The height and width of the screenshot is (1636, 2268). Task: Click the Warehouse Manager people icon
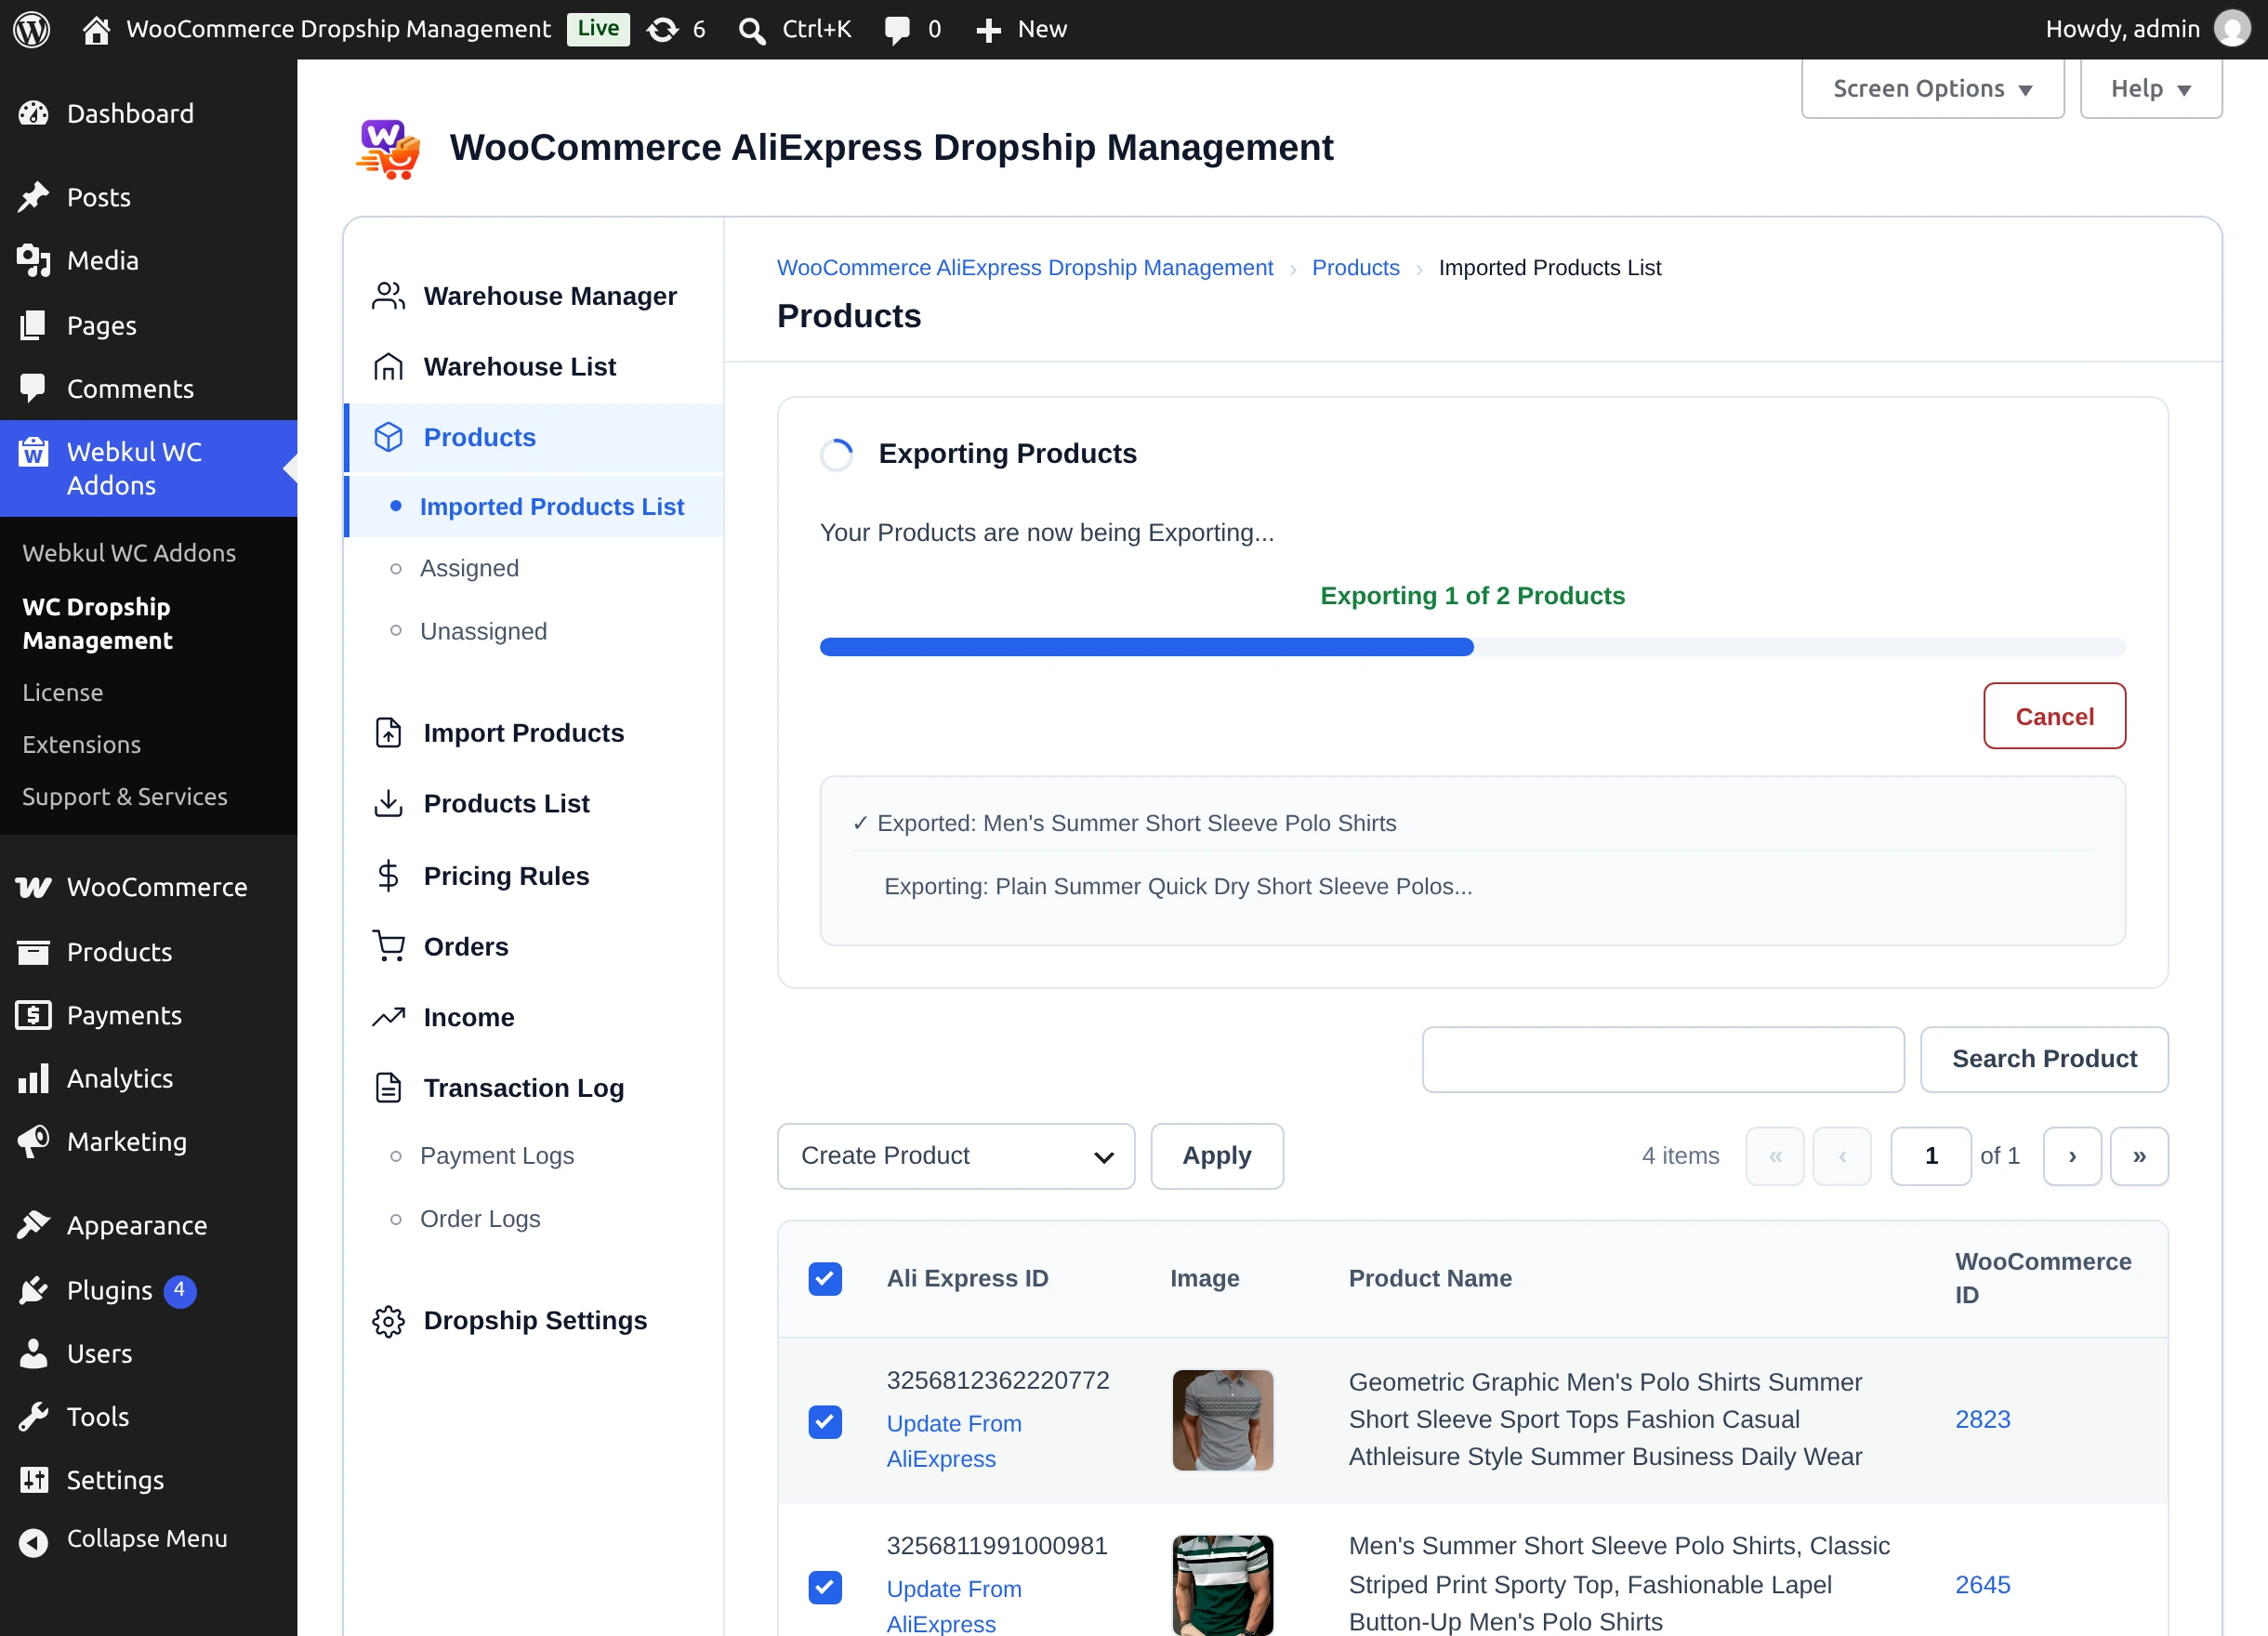(x=388, y=296)
